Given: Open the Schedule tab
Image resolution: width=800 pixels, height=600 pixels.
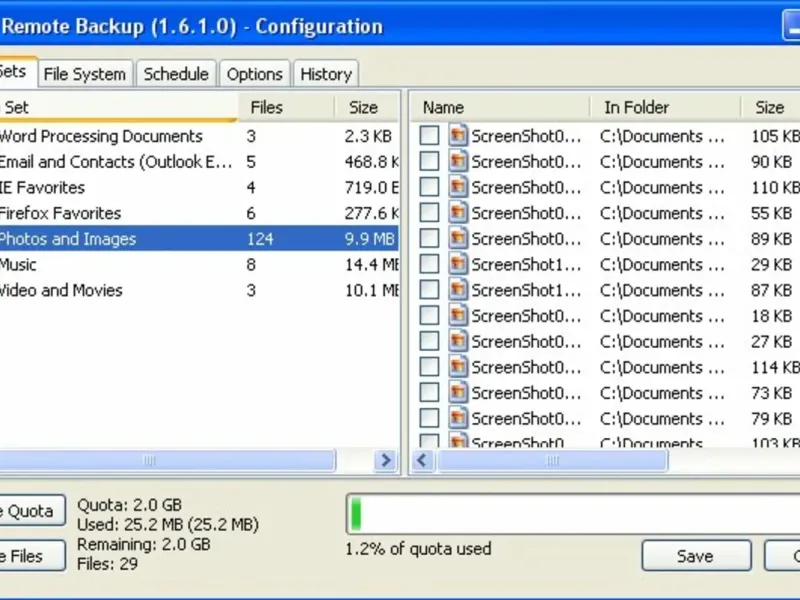Looking at the screenshot, I should point(176,74).
